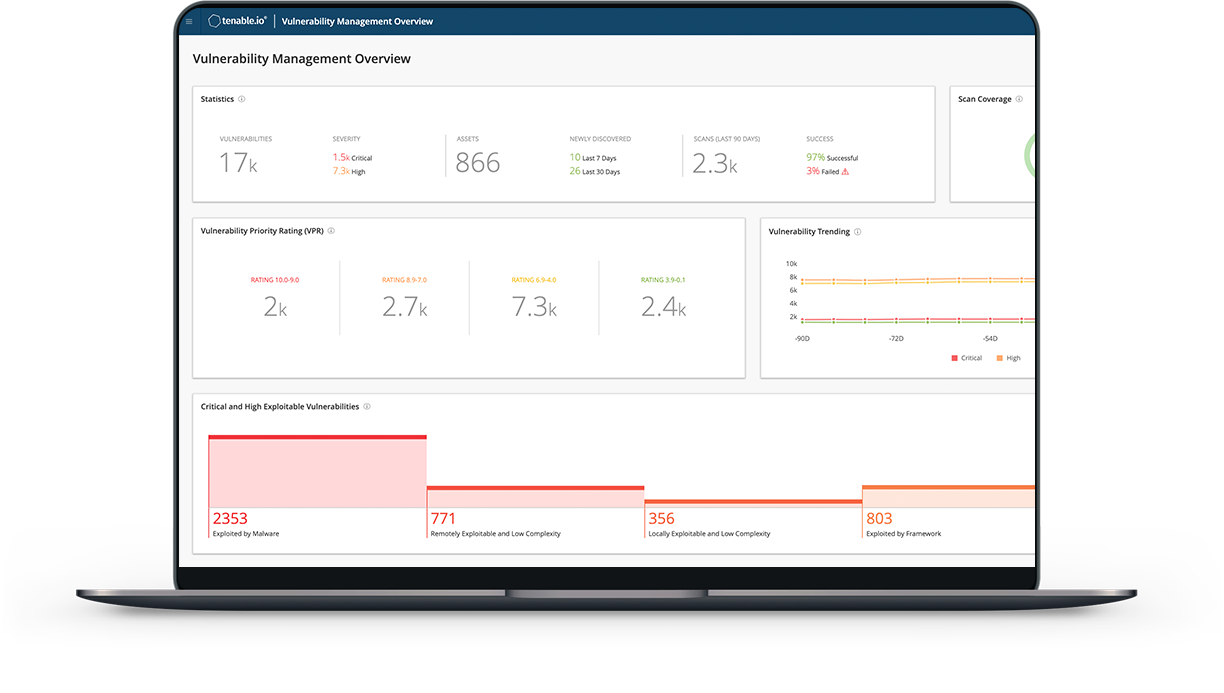Open the 17k vulnerabilities total
The height and width of the screenshot is (693, 1224).
click(x=238, y=163)
